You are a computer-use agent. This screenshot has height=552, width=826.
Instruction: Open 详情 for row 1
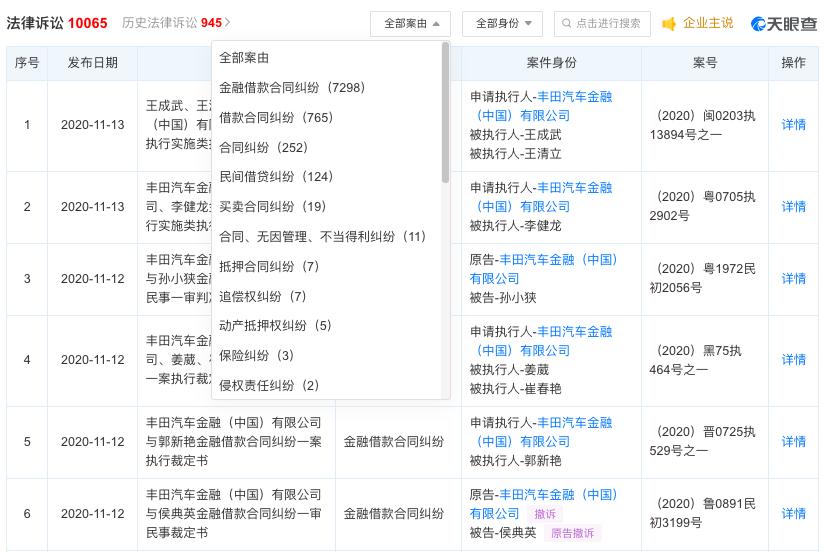tap(793, 125)
